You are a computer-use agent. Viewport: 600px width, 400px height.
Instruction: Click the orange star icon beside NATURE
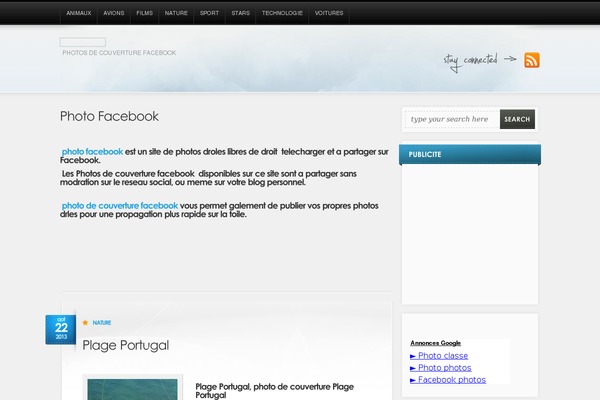[x=85, y=323]
